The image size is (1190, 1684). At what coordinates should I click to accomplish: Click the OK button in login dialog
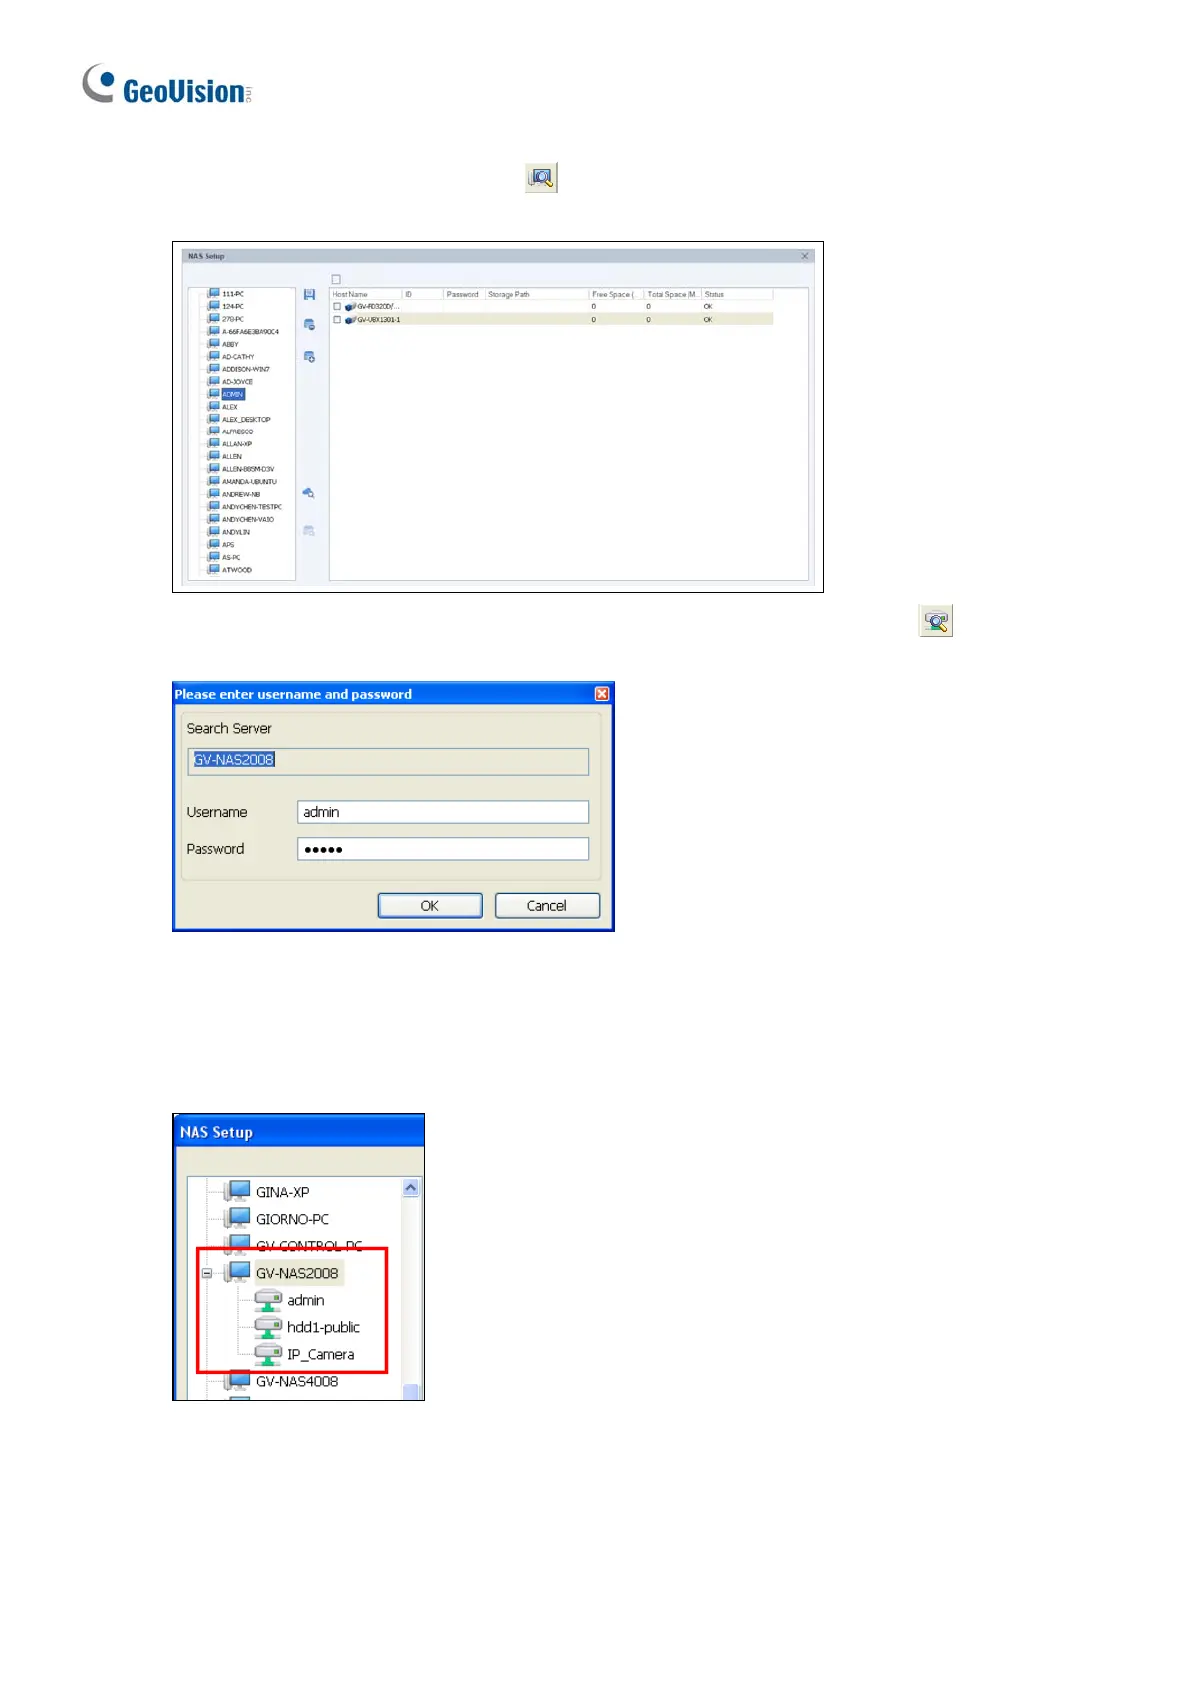[x=430, y=905]
